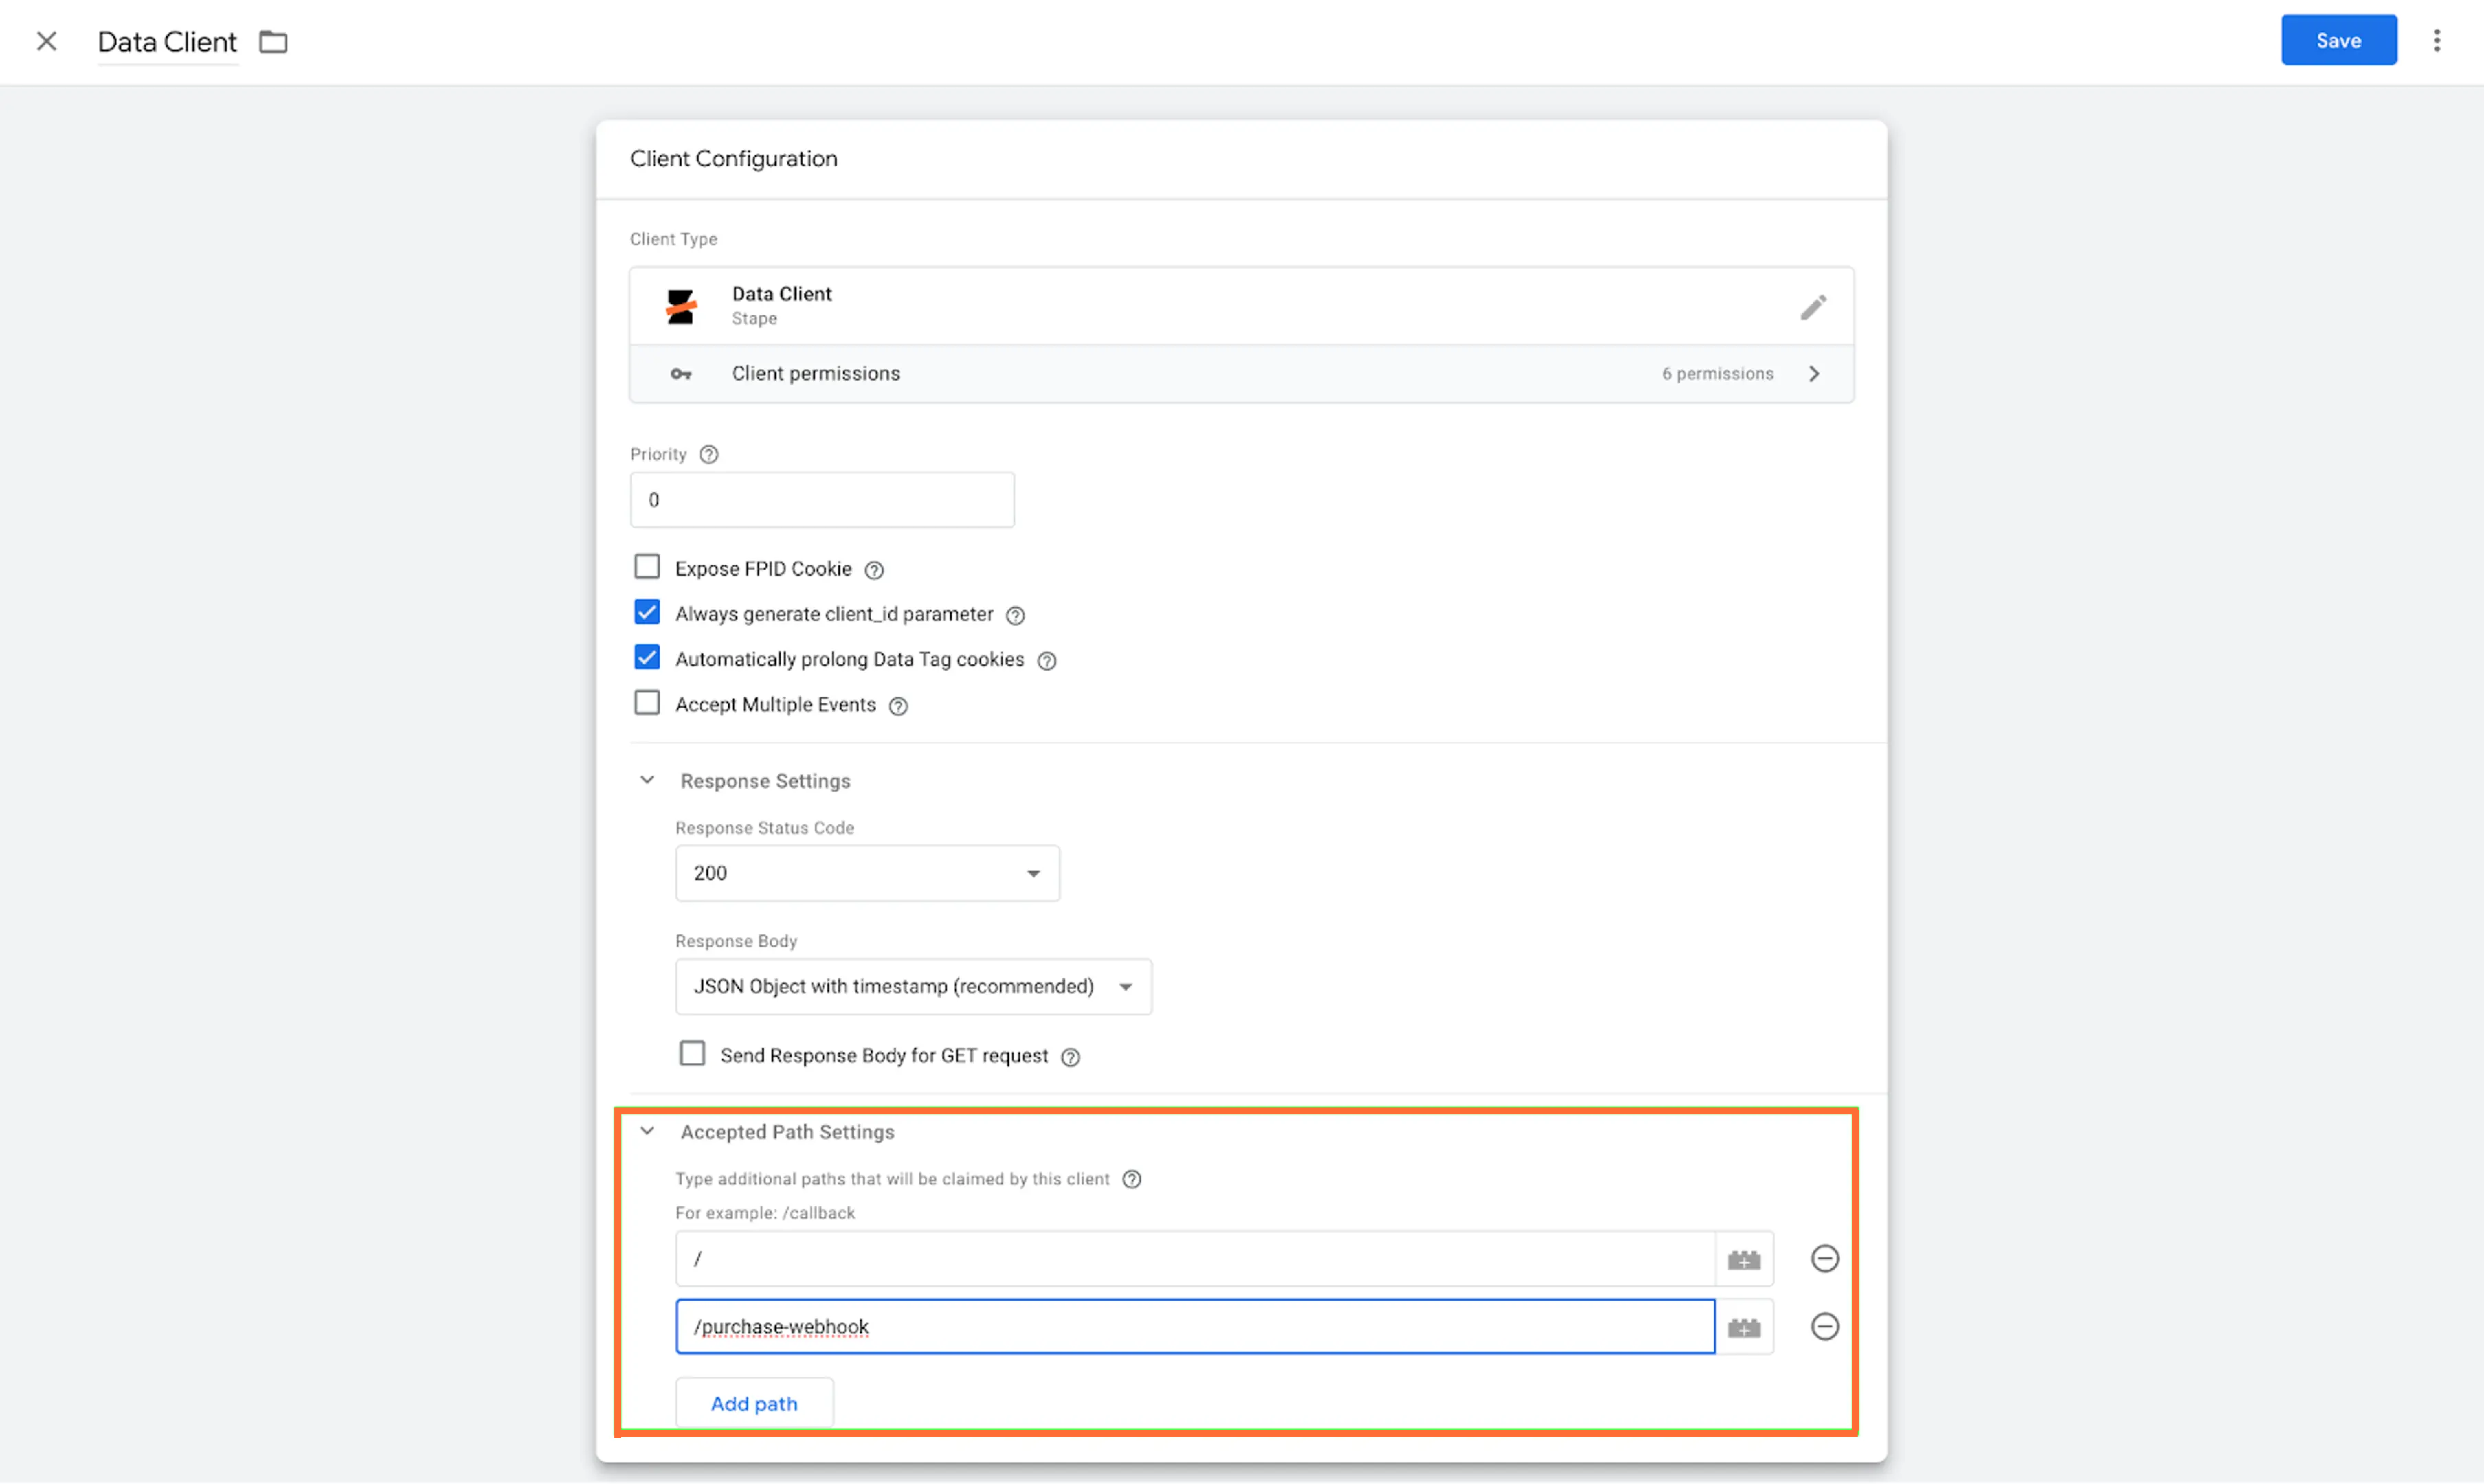Click the 'For example: /callback' hint text
The height and width of the screenshot is (1484, 2484).
765,1213
